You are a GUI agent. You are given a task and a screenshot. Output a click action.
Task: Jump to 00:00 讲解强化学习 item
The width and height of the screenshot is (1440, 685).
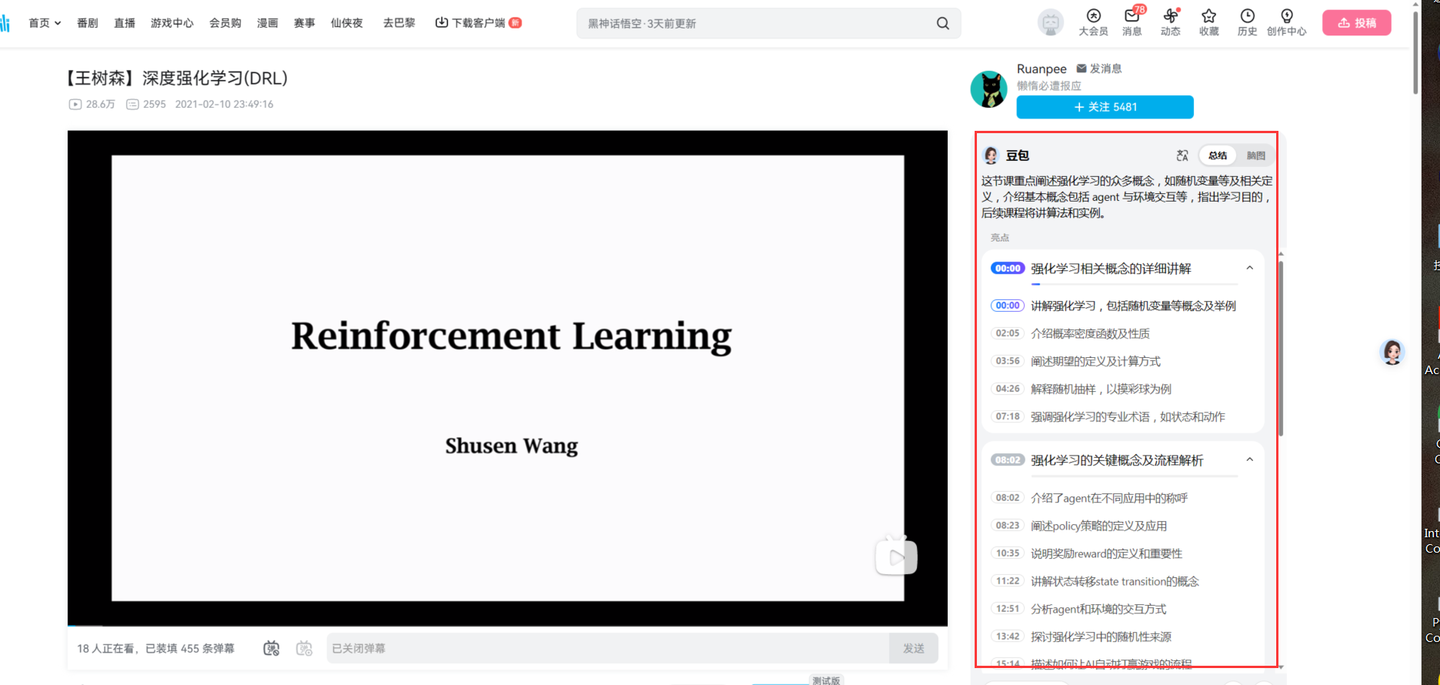coord(1113,306)
